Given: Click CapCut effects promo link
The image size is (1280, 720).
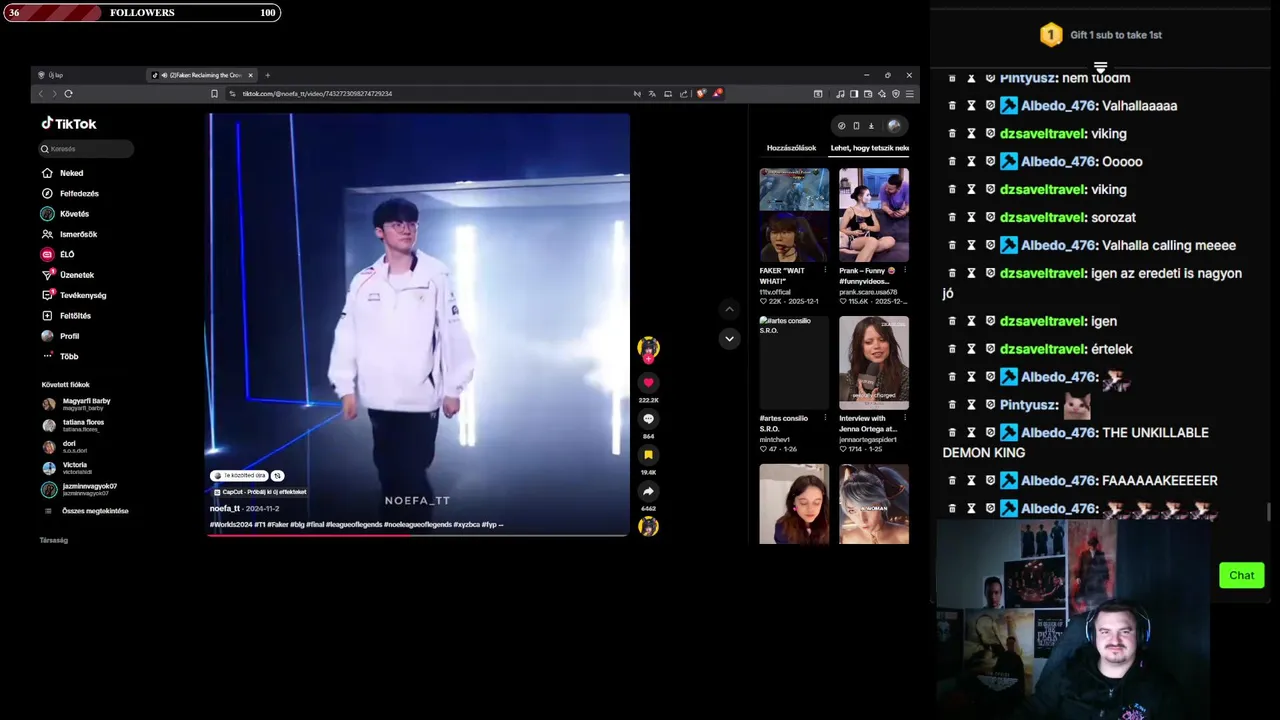Looking at the screenshot, I should click(260, 492).
